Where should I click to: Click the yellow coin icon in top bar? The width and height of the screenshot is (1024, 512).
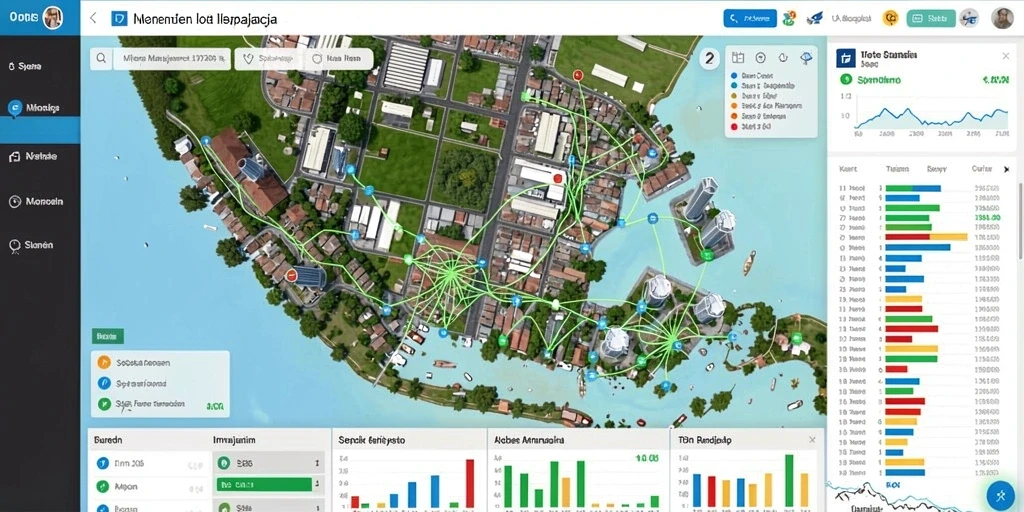click(890, 18)
